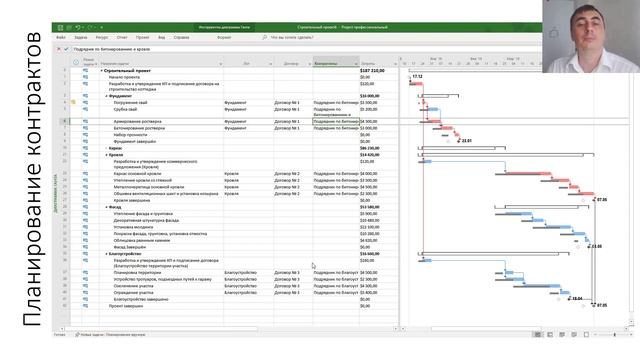Click the 'Что вы хотите сделать?' search box
This screenshot has width=640, height=360.
click(292, 37)
